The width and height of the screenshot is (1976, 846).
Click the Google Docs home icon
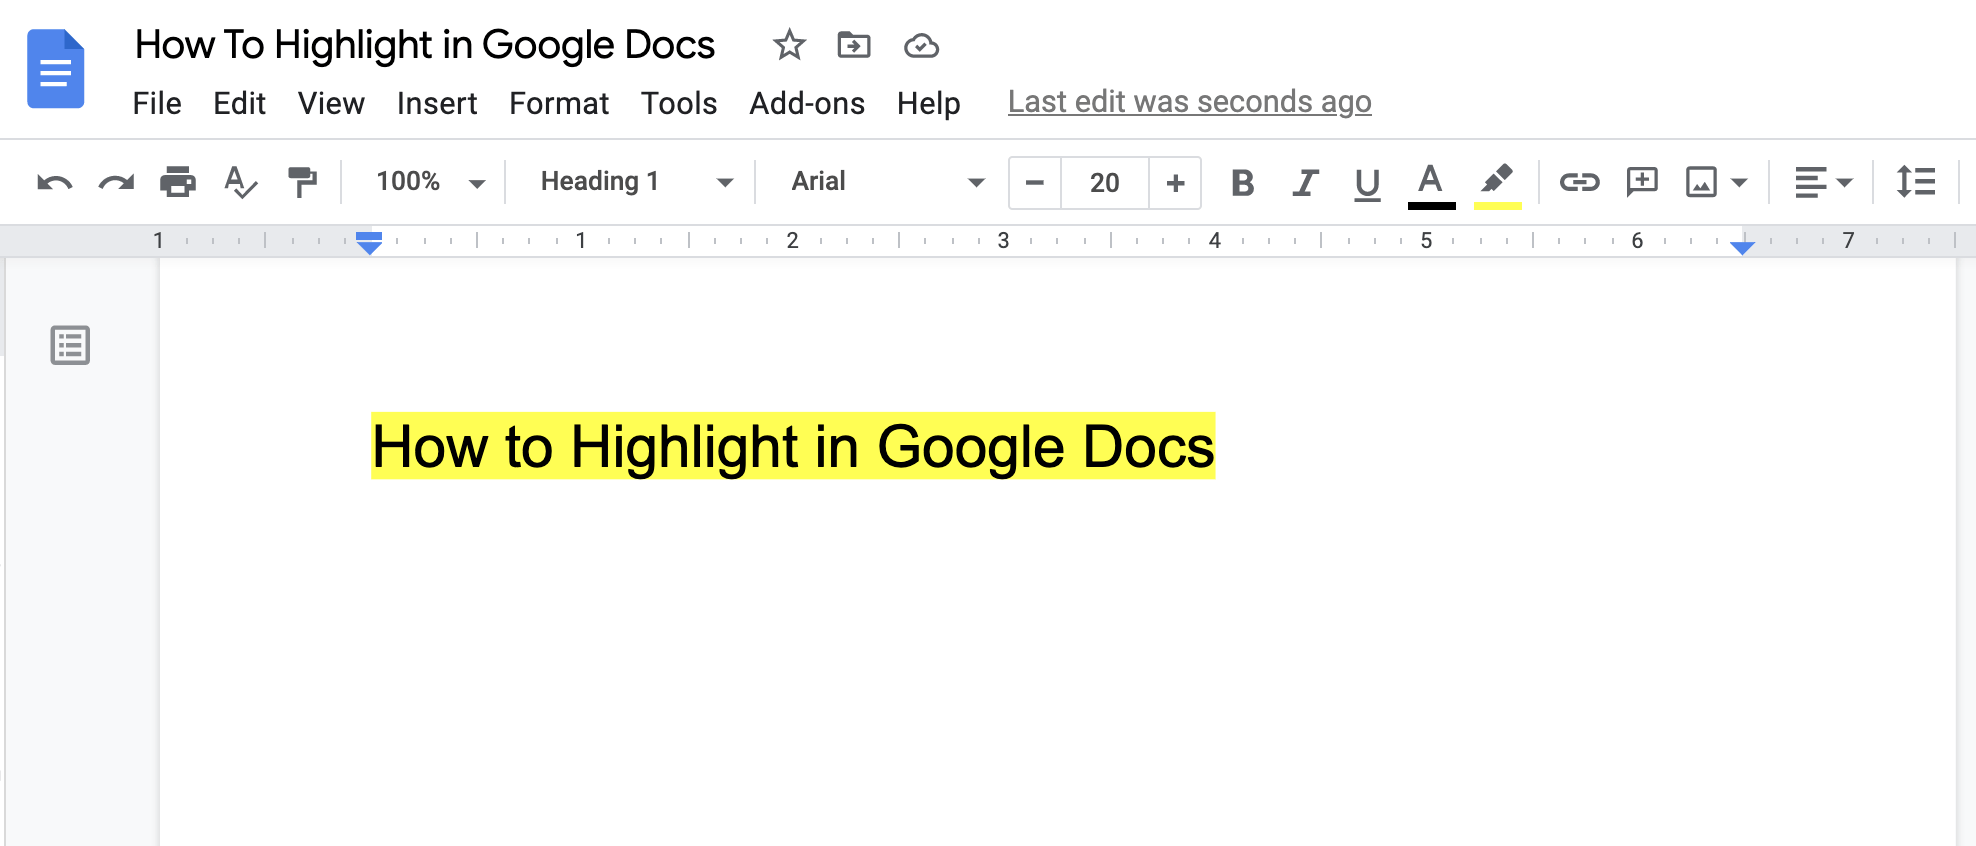click(x=56, y=69)
